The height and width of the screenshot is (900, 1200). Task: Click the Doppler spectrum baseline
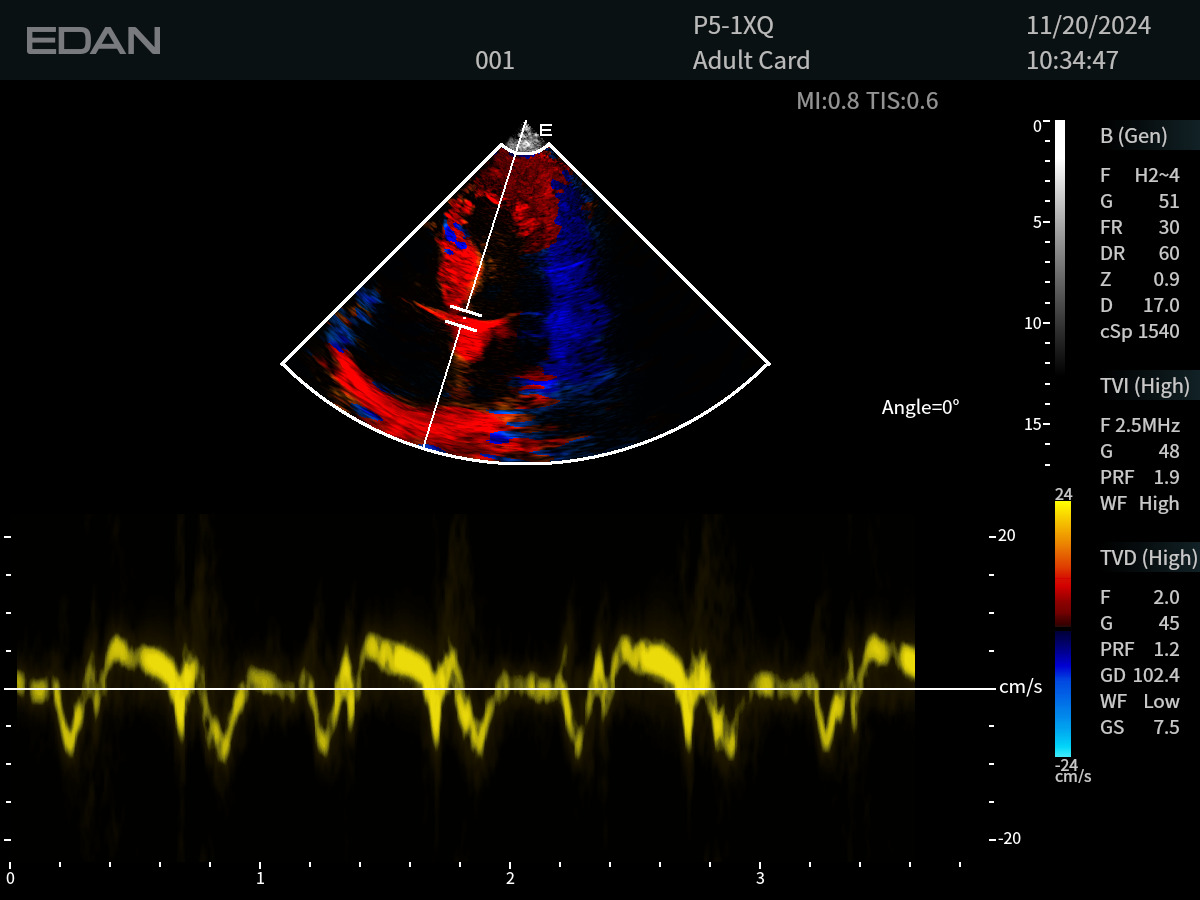500,689
